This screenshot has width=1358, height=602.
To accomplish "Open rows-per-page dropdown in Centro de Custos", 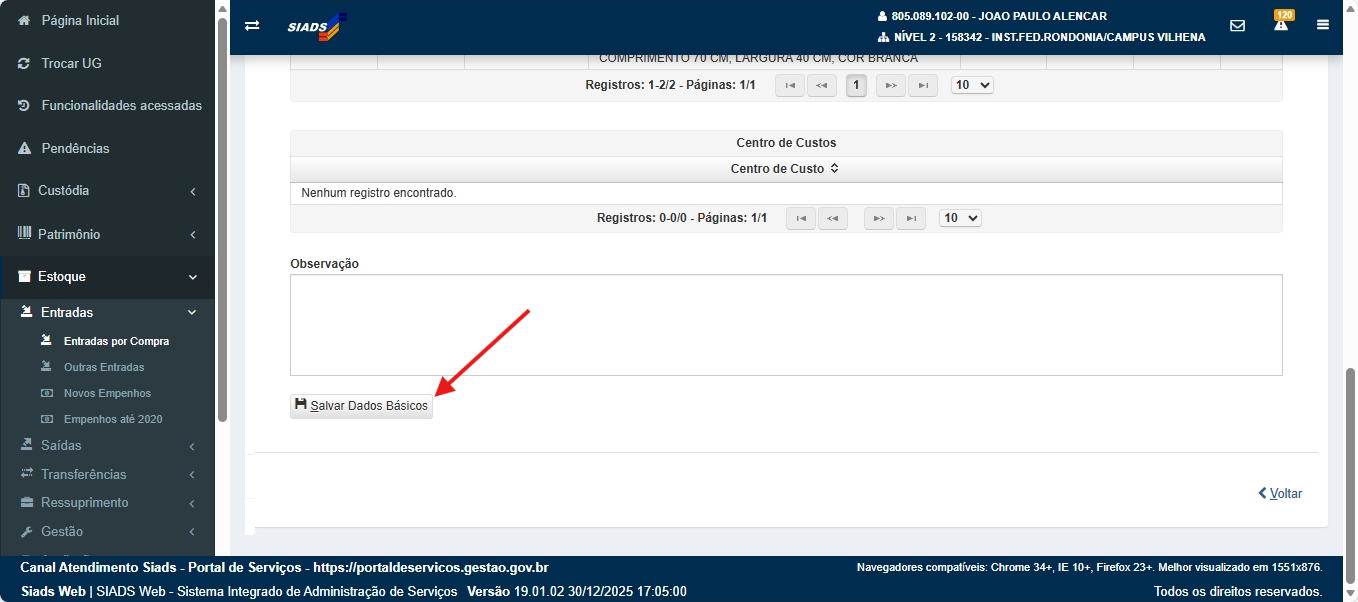I will 960,218.
